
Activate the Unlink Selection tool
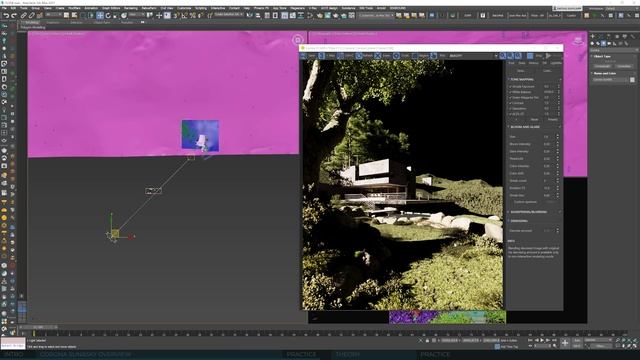tap(32, 16)
